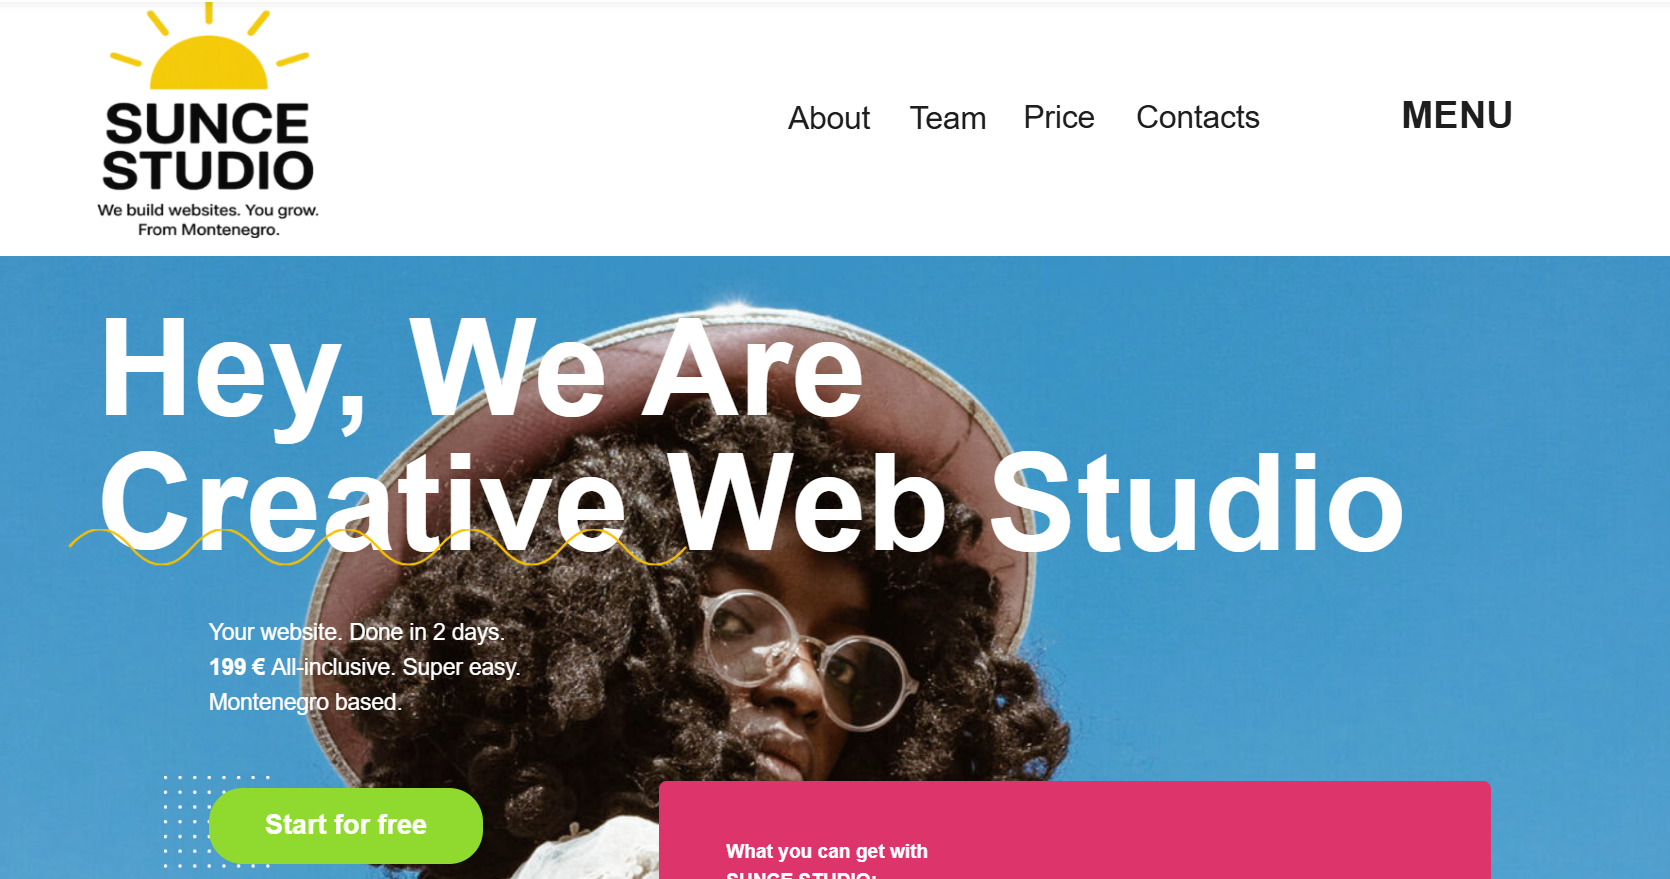Click the From Montenegro text under the logo
Viewport: 1670px width, 879px height.
point(209,230)
